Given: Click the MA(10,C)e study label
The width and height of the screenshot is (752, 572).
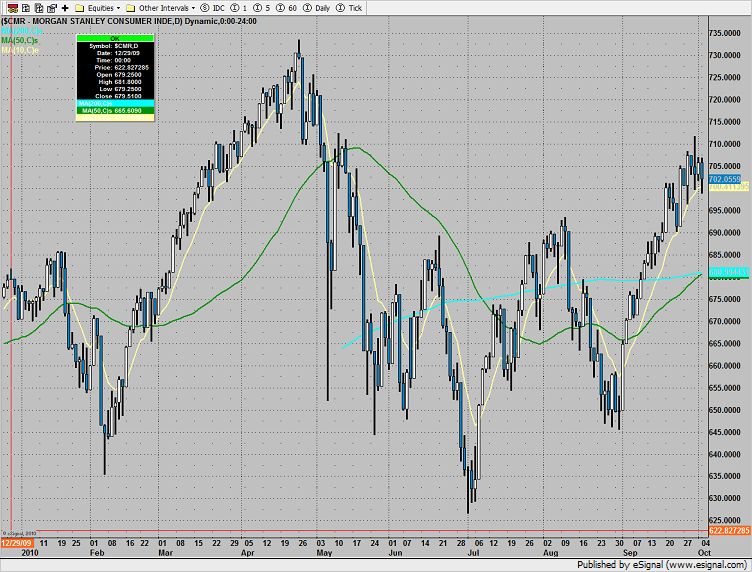Looking at the screenshot, I should coord(20,50).
